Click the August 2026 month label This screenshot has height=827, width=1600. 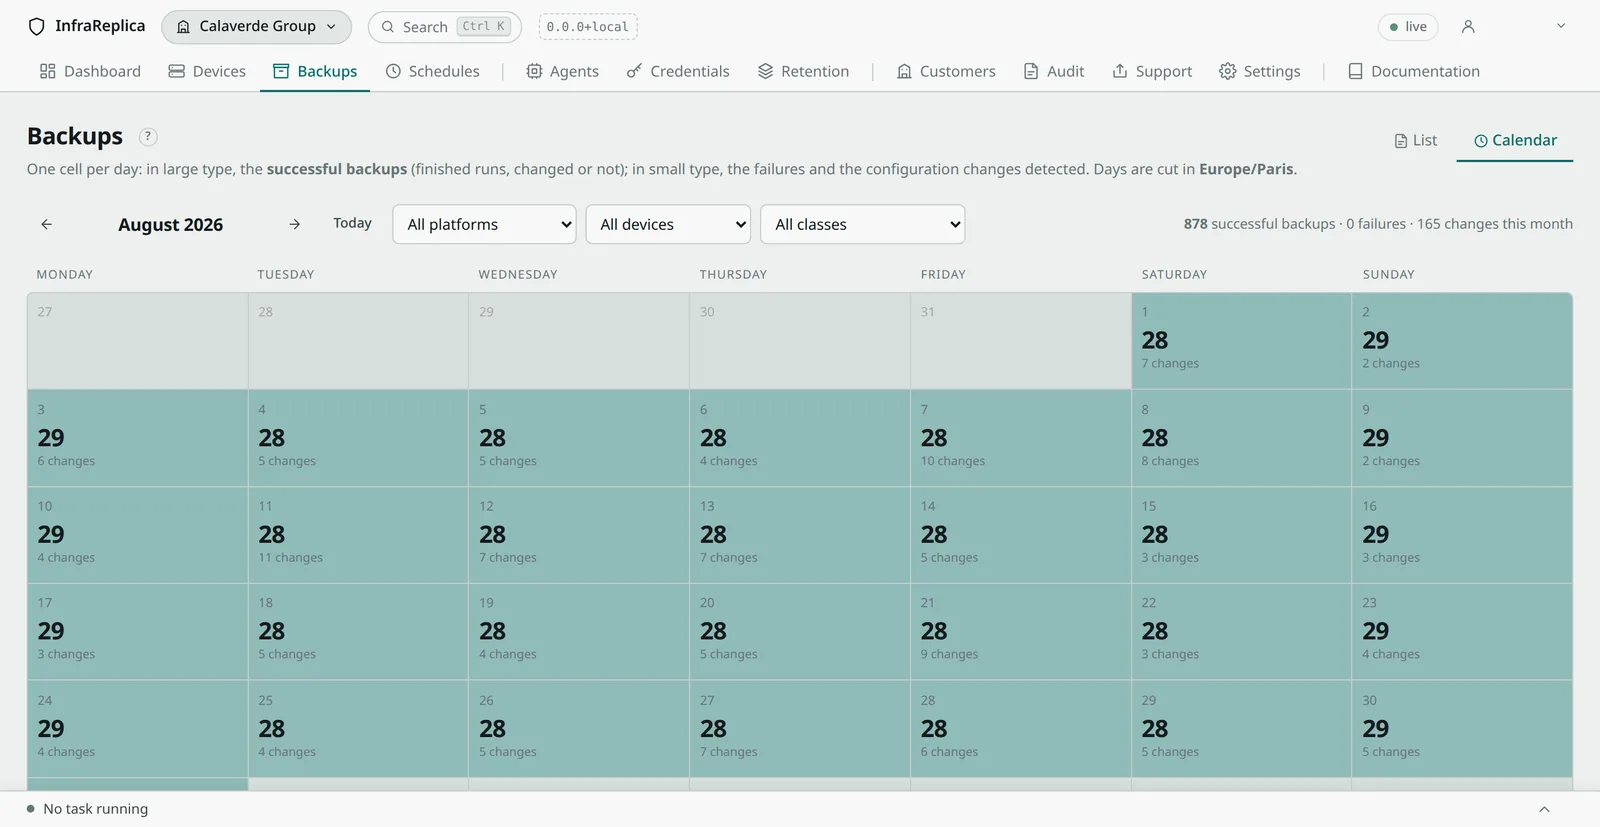pyautogui.click(x=170, y=225)
